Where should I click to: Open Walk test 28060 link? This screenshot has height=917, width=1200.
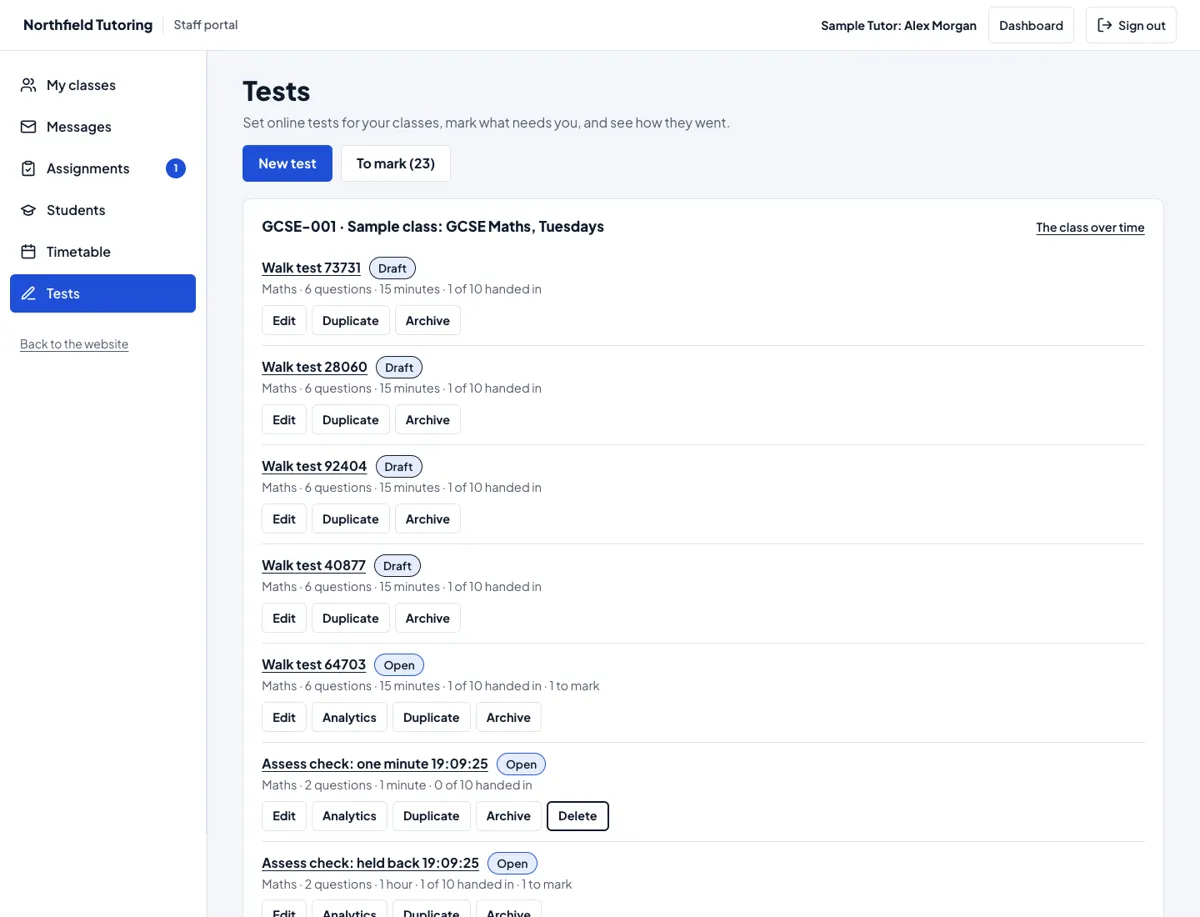314,367
